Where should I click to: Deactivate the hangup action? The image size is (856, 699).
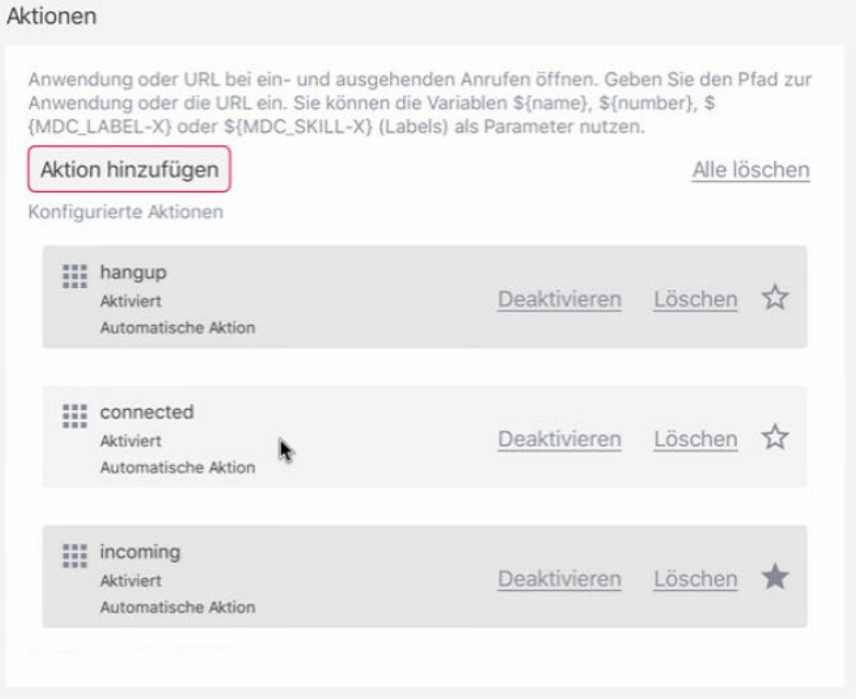560,299
